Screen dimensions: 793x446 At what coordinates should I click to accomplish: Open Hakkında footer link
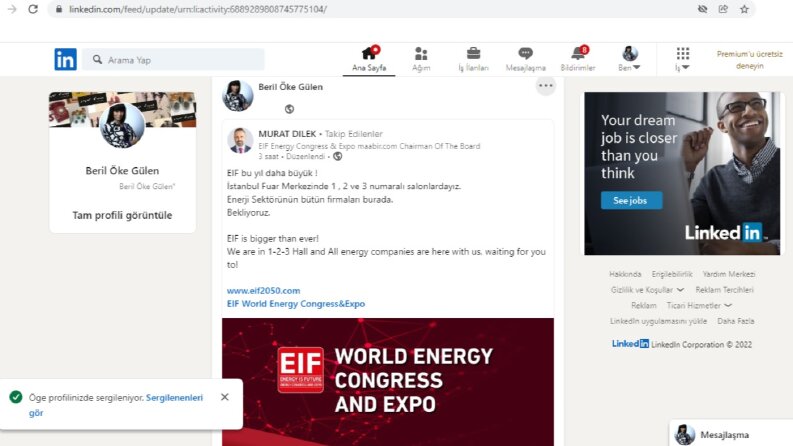[625, 274]
